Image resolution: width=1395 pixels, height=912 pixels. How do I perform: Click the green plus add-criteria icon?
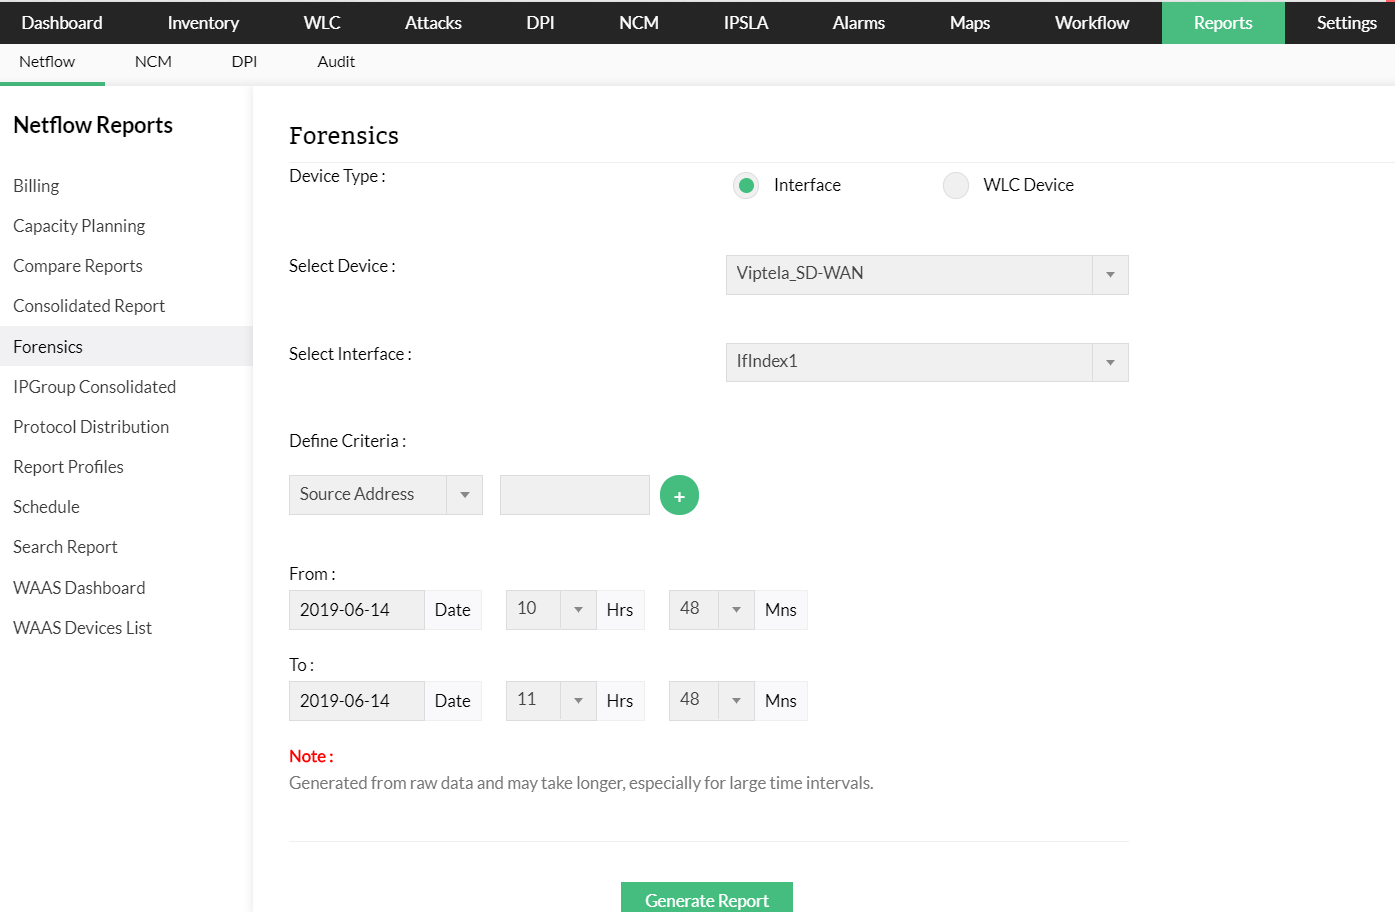pos(679,495)
